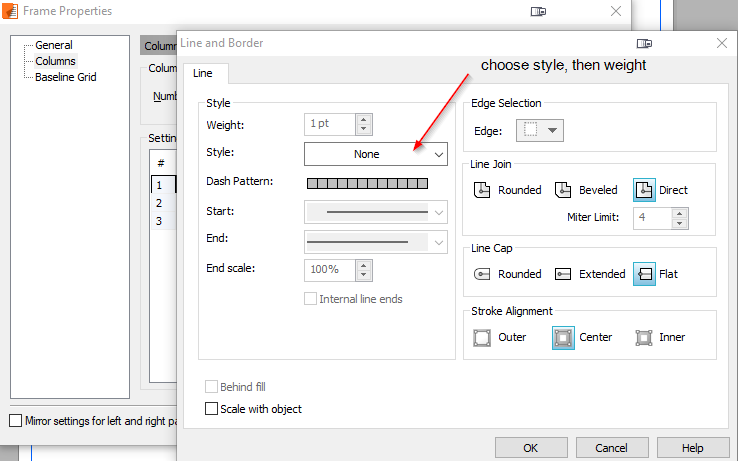Select Baseline Grid in Frame Properties tree
This screenshot has width=738, height=461.
(x=65, y=77)
